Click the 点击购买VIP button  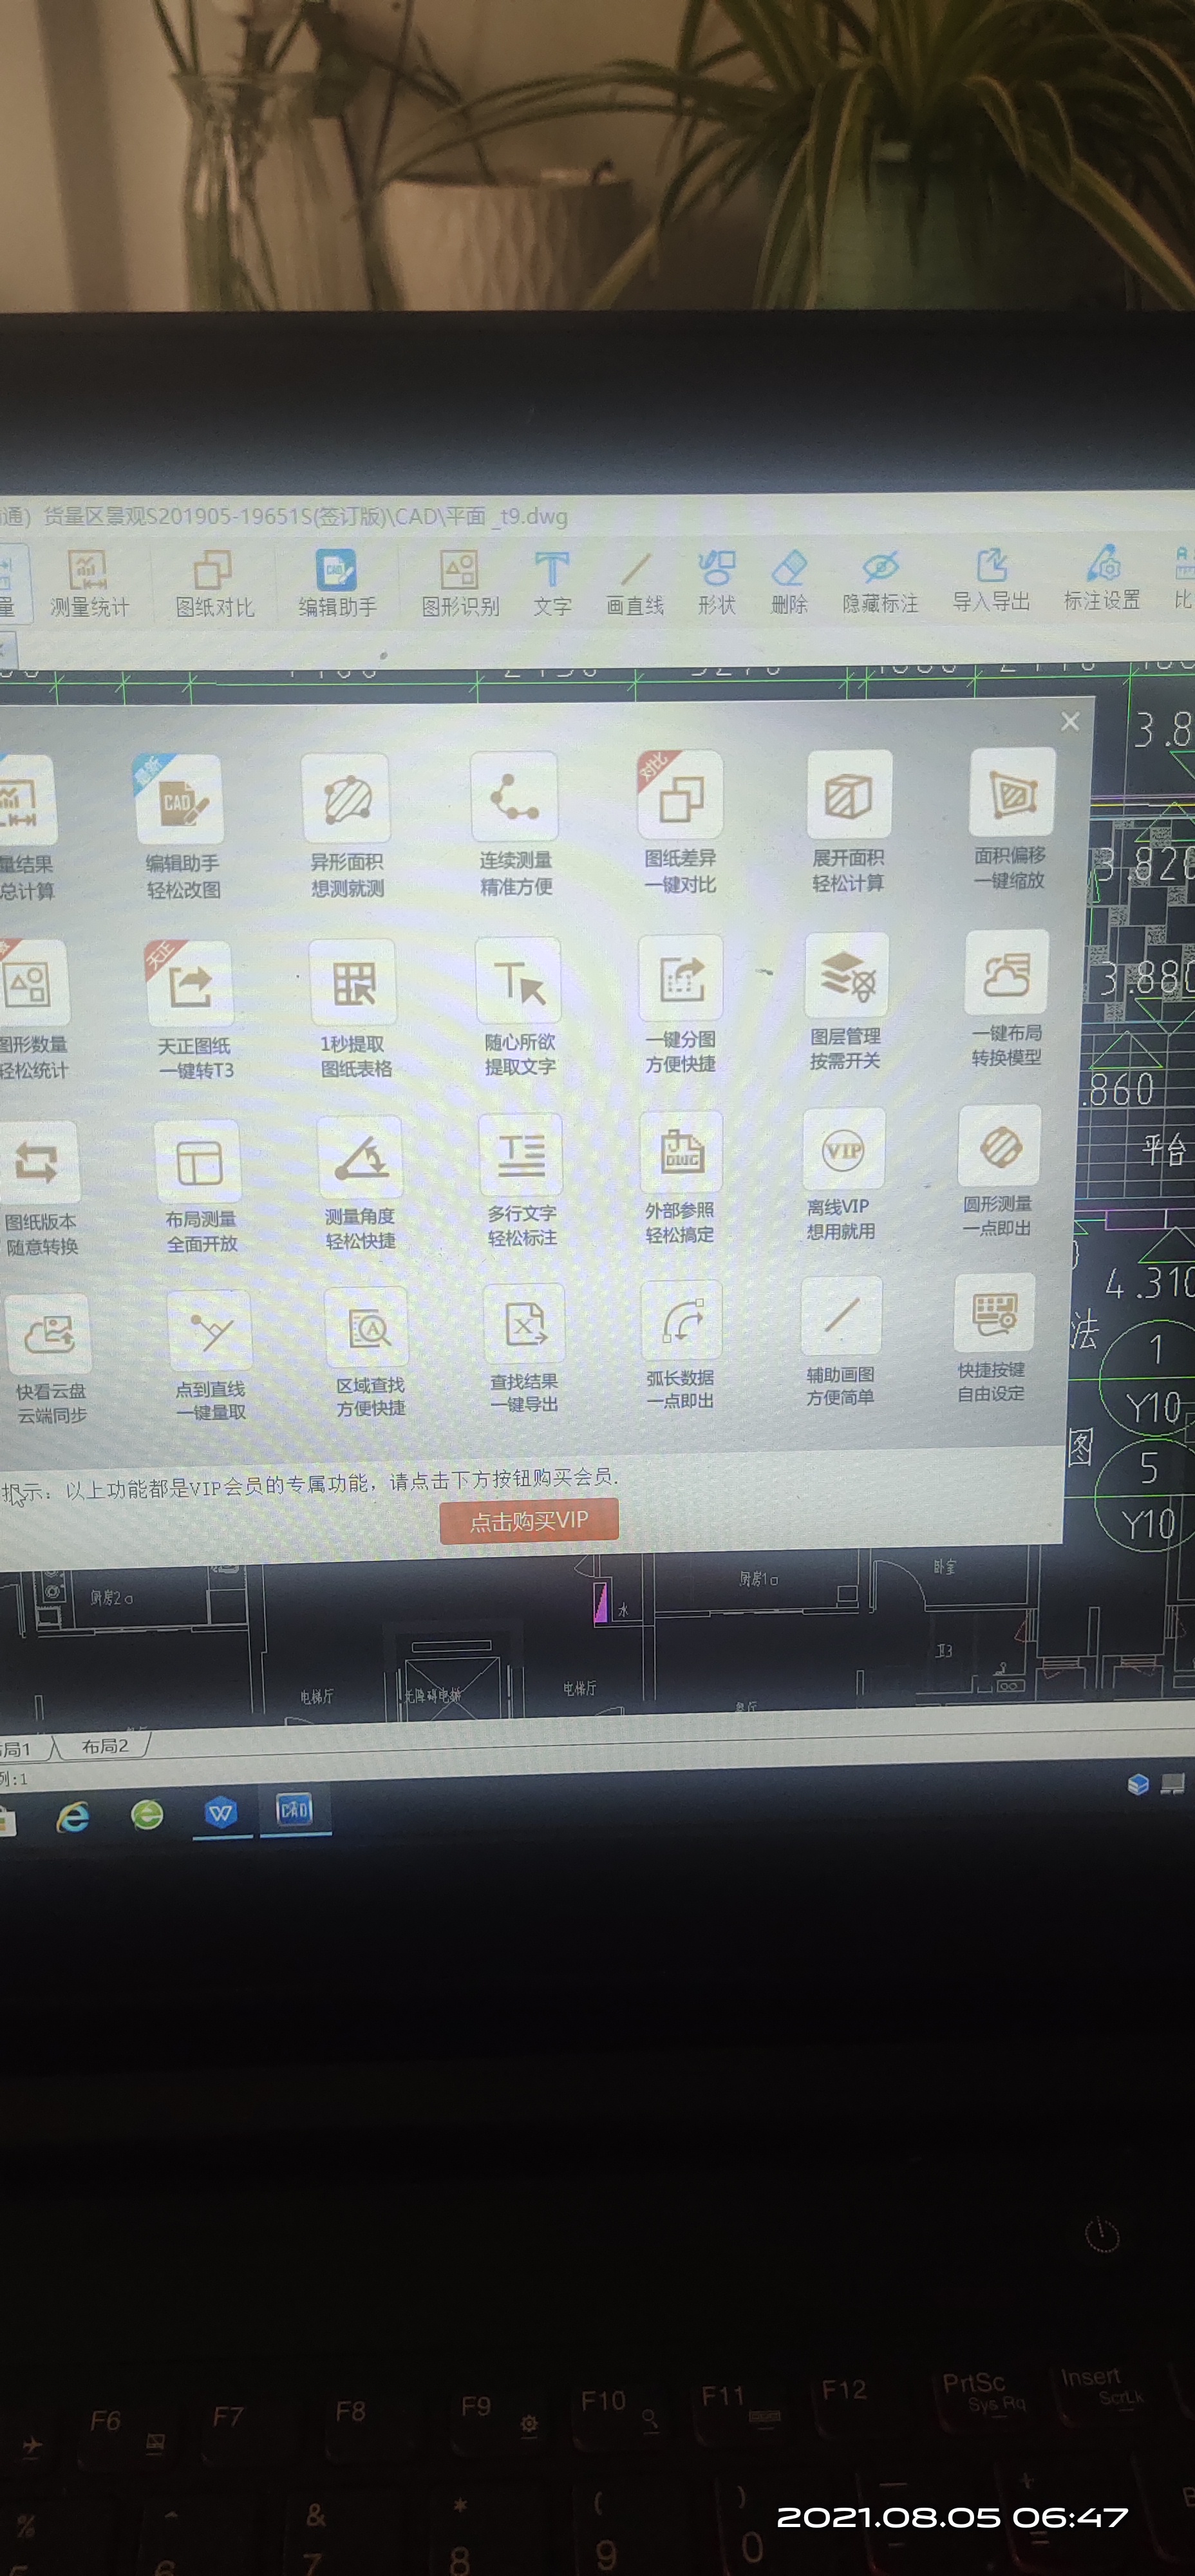[529, 1520]
